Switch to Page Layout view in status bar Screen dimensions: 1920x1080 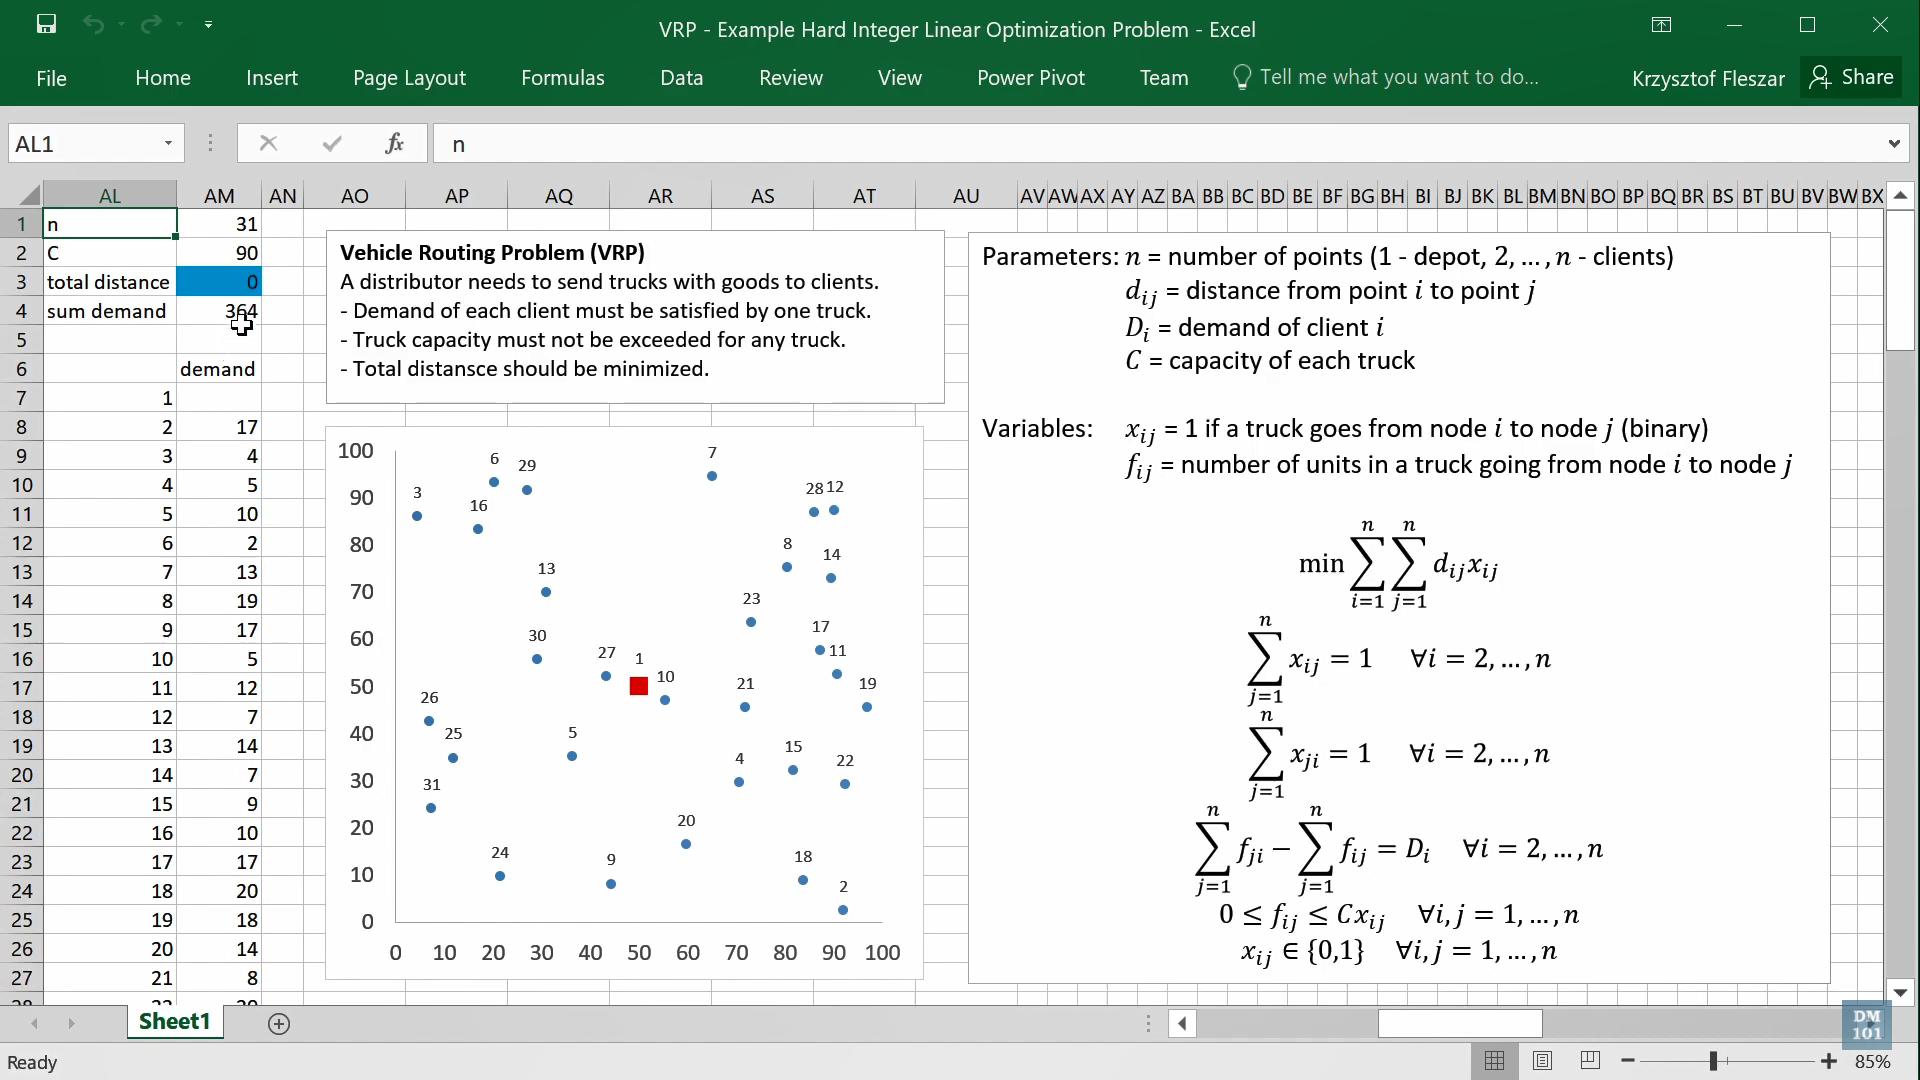pyautogui.click(x=1542, y=1061)
